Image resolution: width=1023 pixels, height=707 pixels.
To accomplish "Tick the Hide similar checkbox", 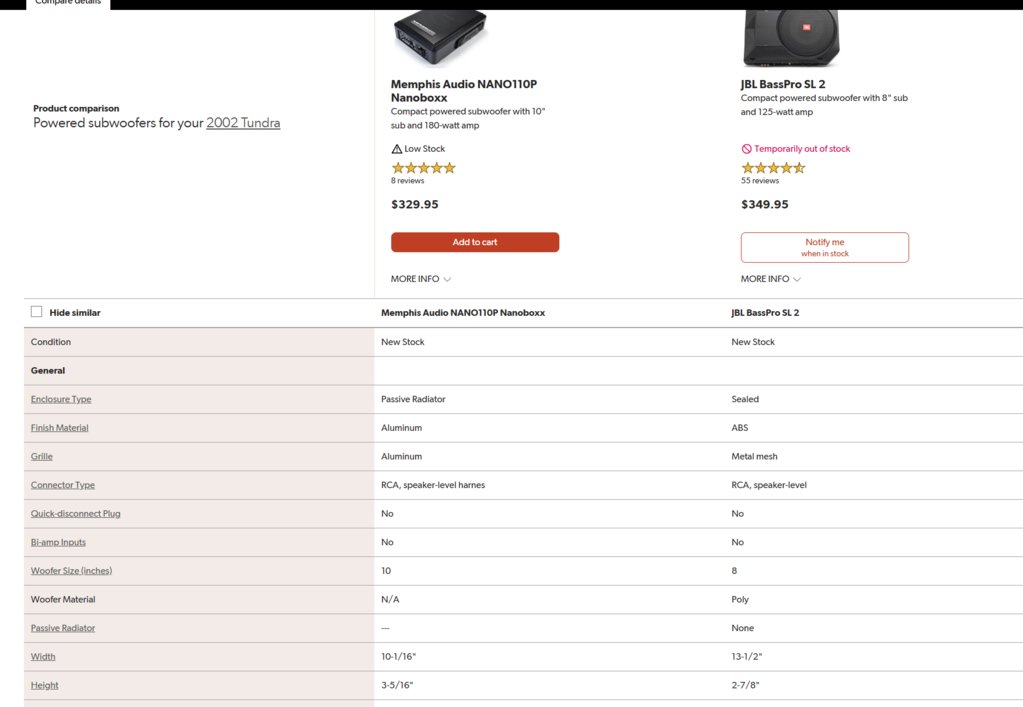I will pos(37,312).
